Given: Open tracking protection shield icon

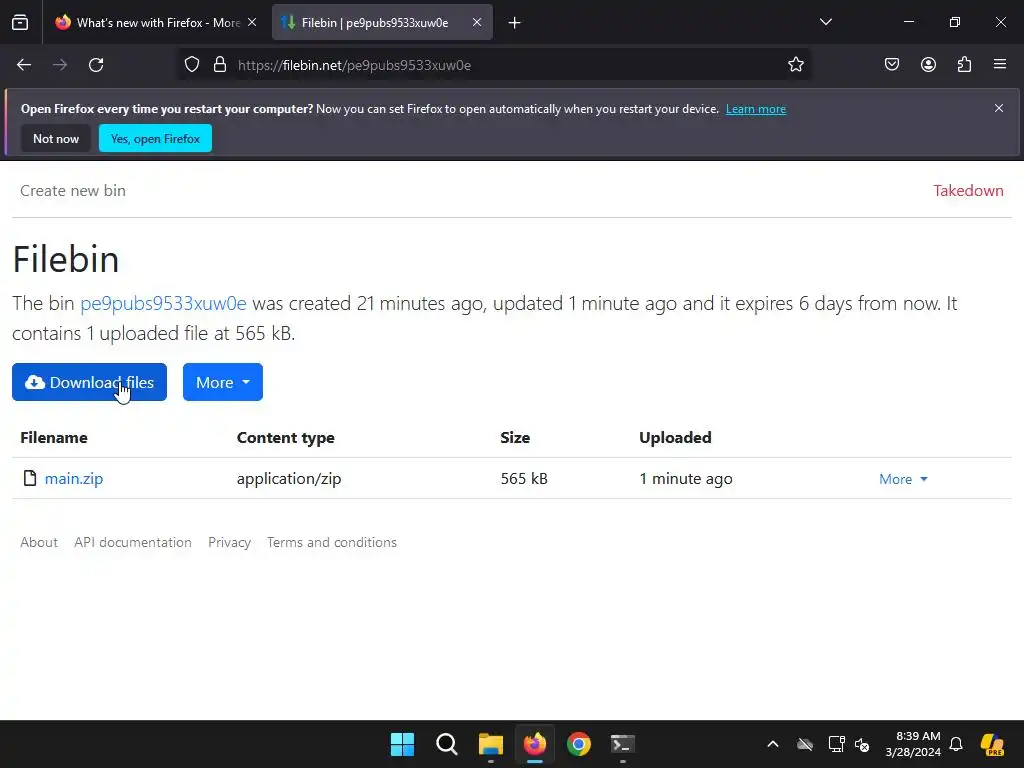Looking at the screenshot, I should 191,65.
